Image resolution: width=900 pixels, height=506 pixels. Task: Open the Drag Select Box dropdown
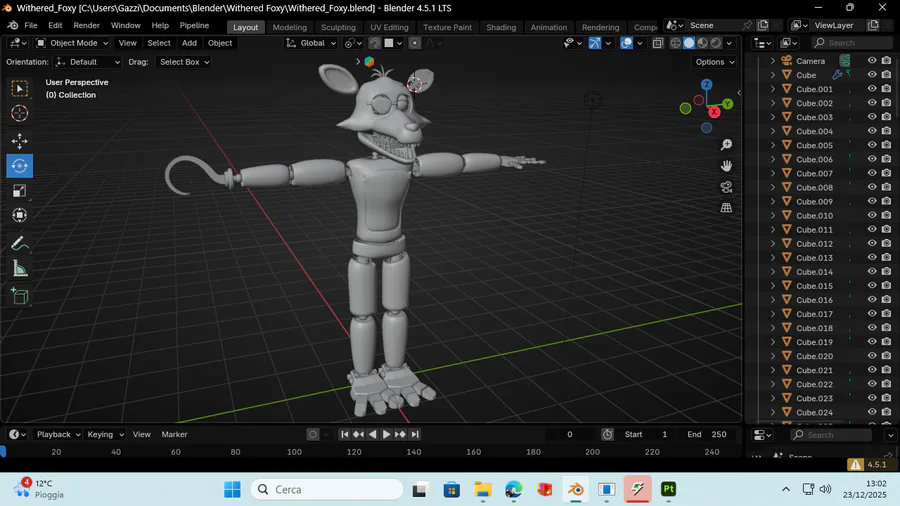[x=184, y=62]
